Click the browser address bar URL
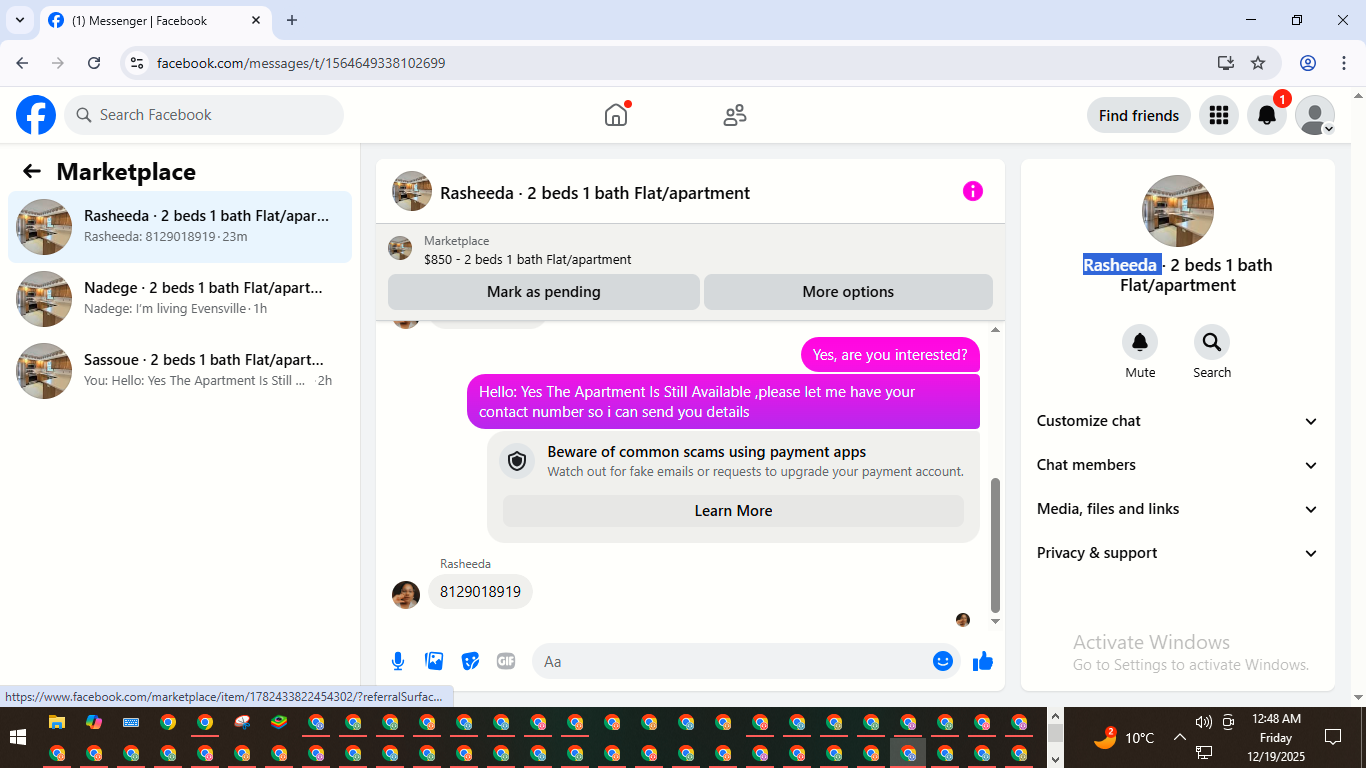This screenshot has width=1366, height=768. (301, 63)
